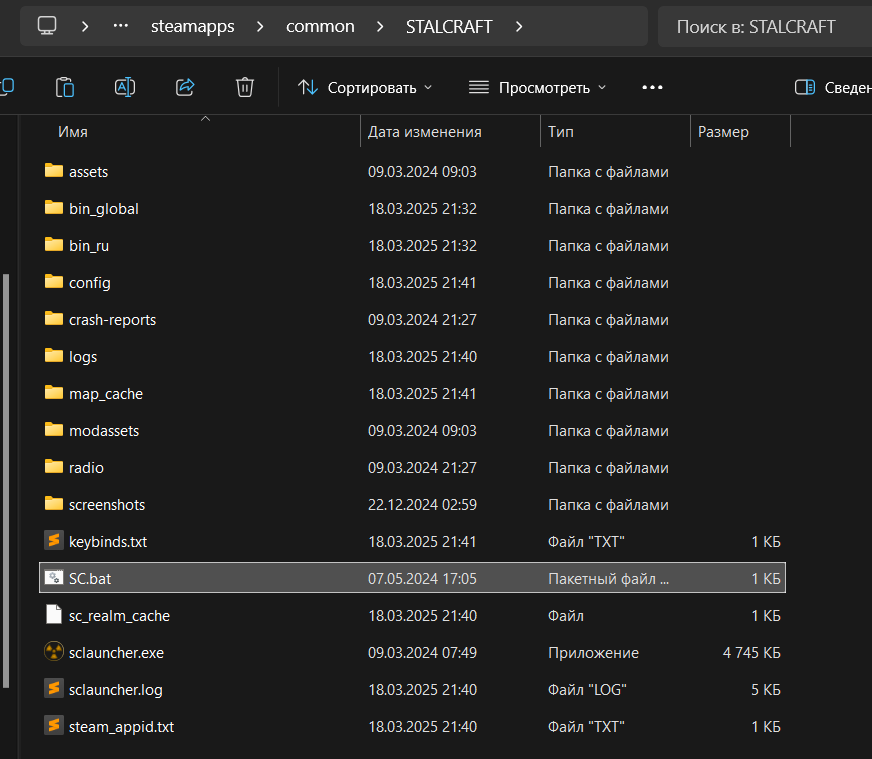Toggle the Сведения details pane
Viewport: 872px width, 759px height.
point(833,87)
